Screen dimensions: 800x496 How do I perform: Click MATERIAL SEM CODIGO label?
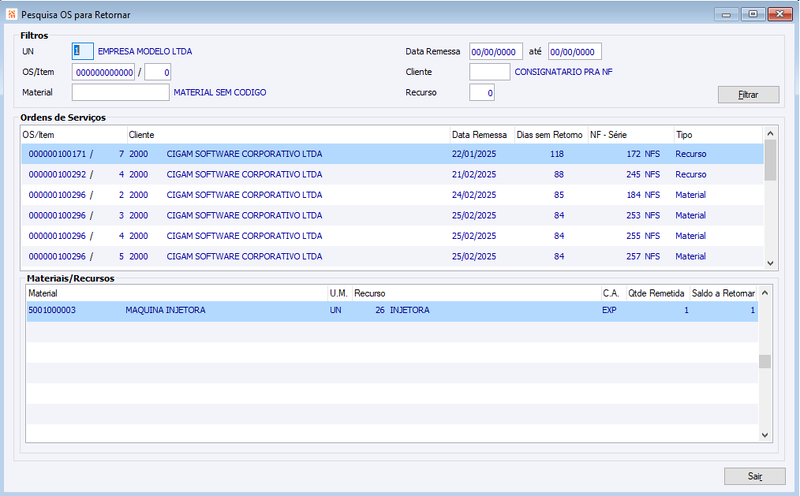[x=220, y=92]
